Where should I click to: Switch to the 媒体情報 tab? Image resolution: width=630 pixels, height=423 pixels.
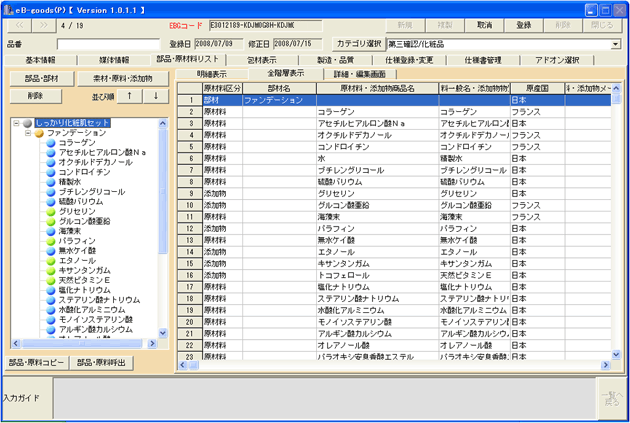(114, 60)
